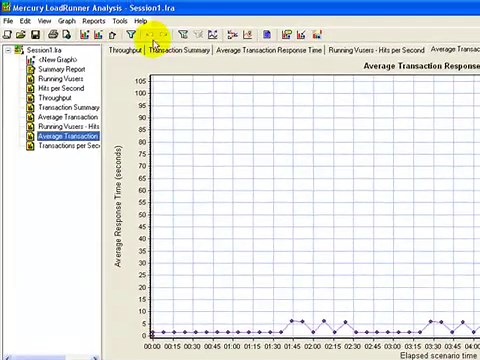Viewport: 480px width, 360px height.
Task: Select Running Vusers in the tree
Action: (61, 79)
